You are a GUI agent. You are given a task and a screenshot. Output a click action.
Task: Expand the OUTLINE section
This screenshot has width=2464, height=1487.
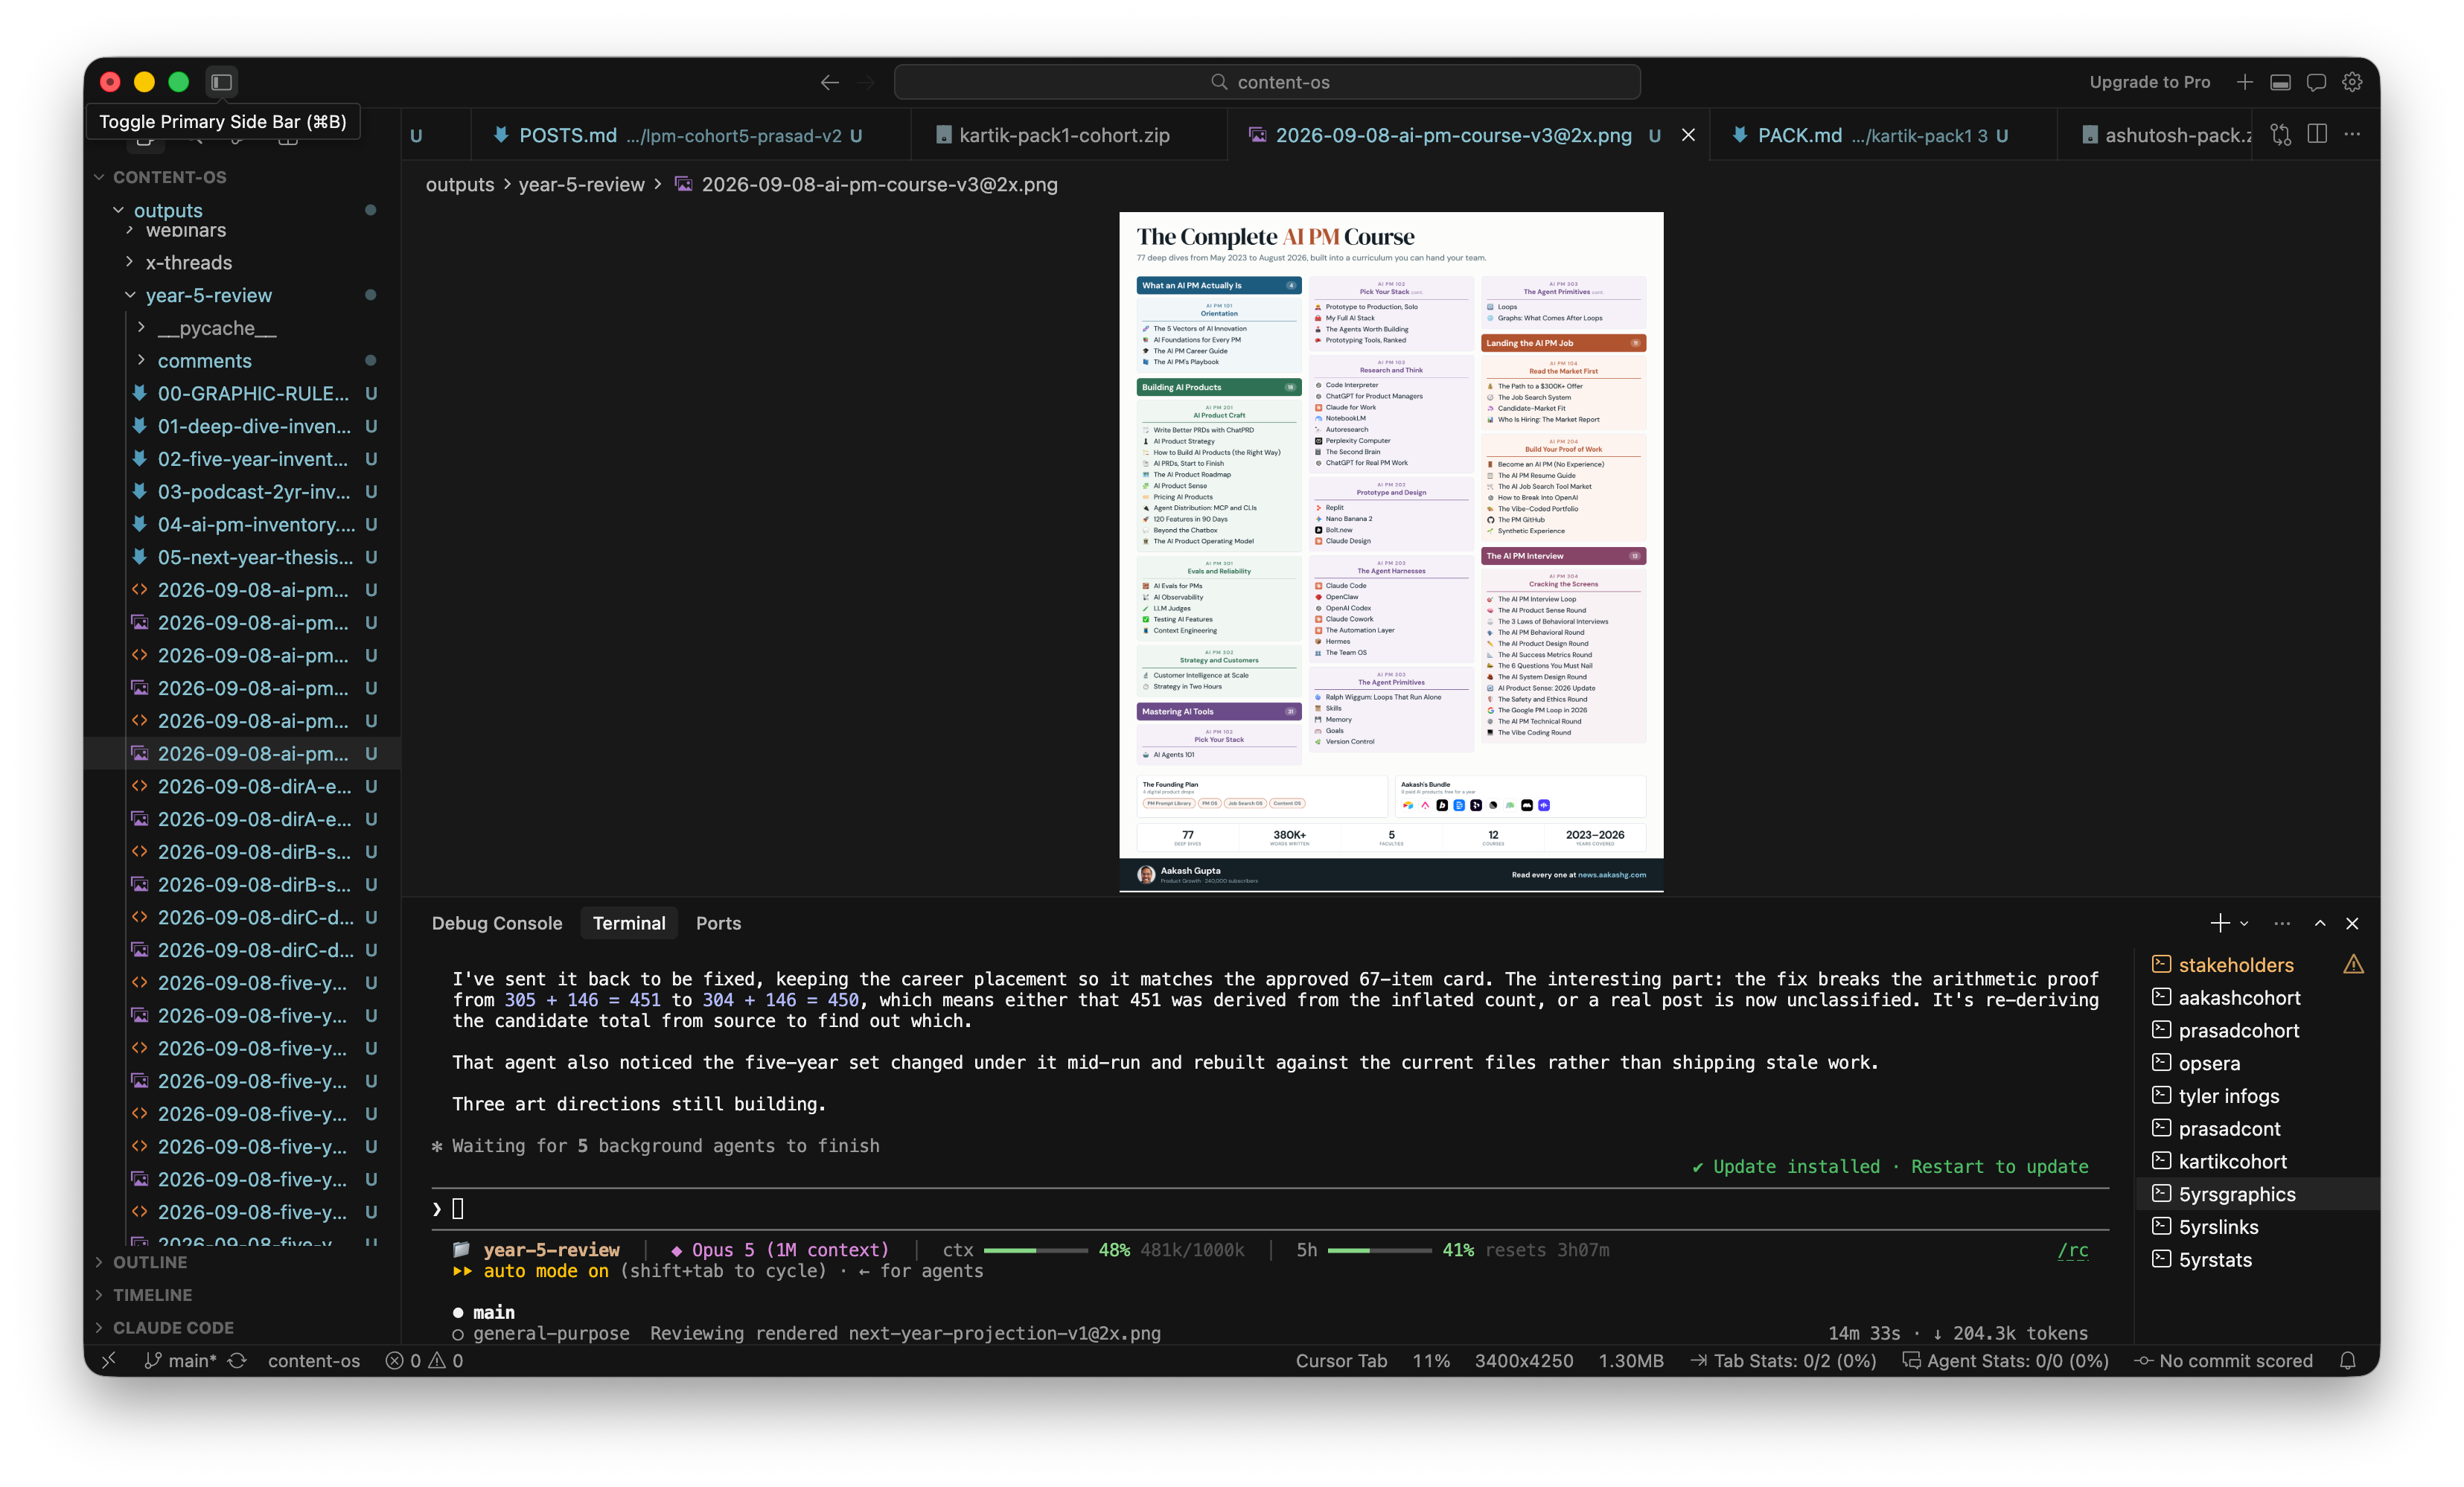point(149,1262)
